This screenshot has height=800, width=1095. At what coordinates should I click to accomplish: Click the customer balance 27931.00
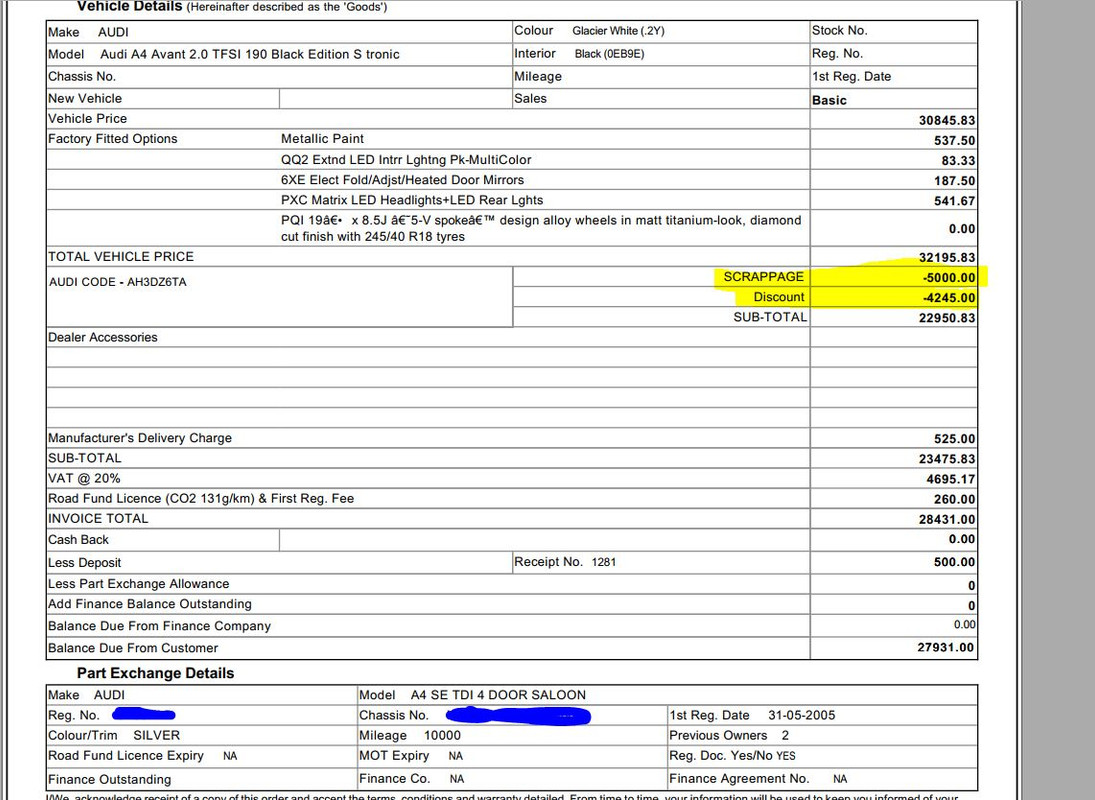(x=945, y=647)
